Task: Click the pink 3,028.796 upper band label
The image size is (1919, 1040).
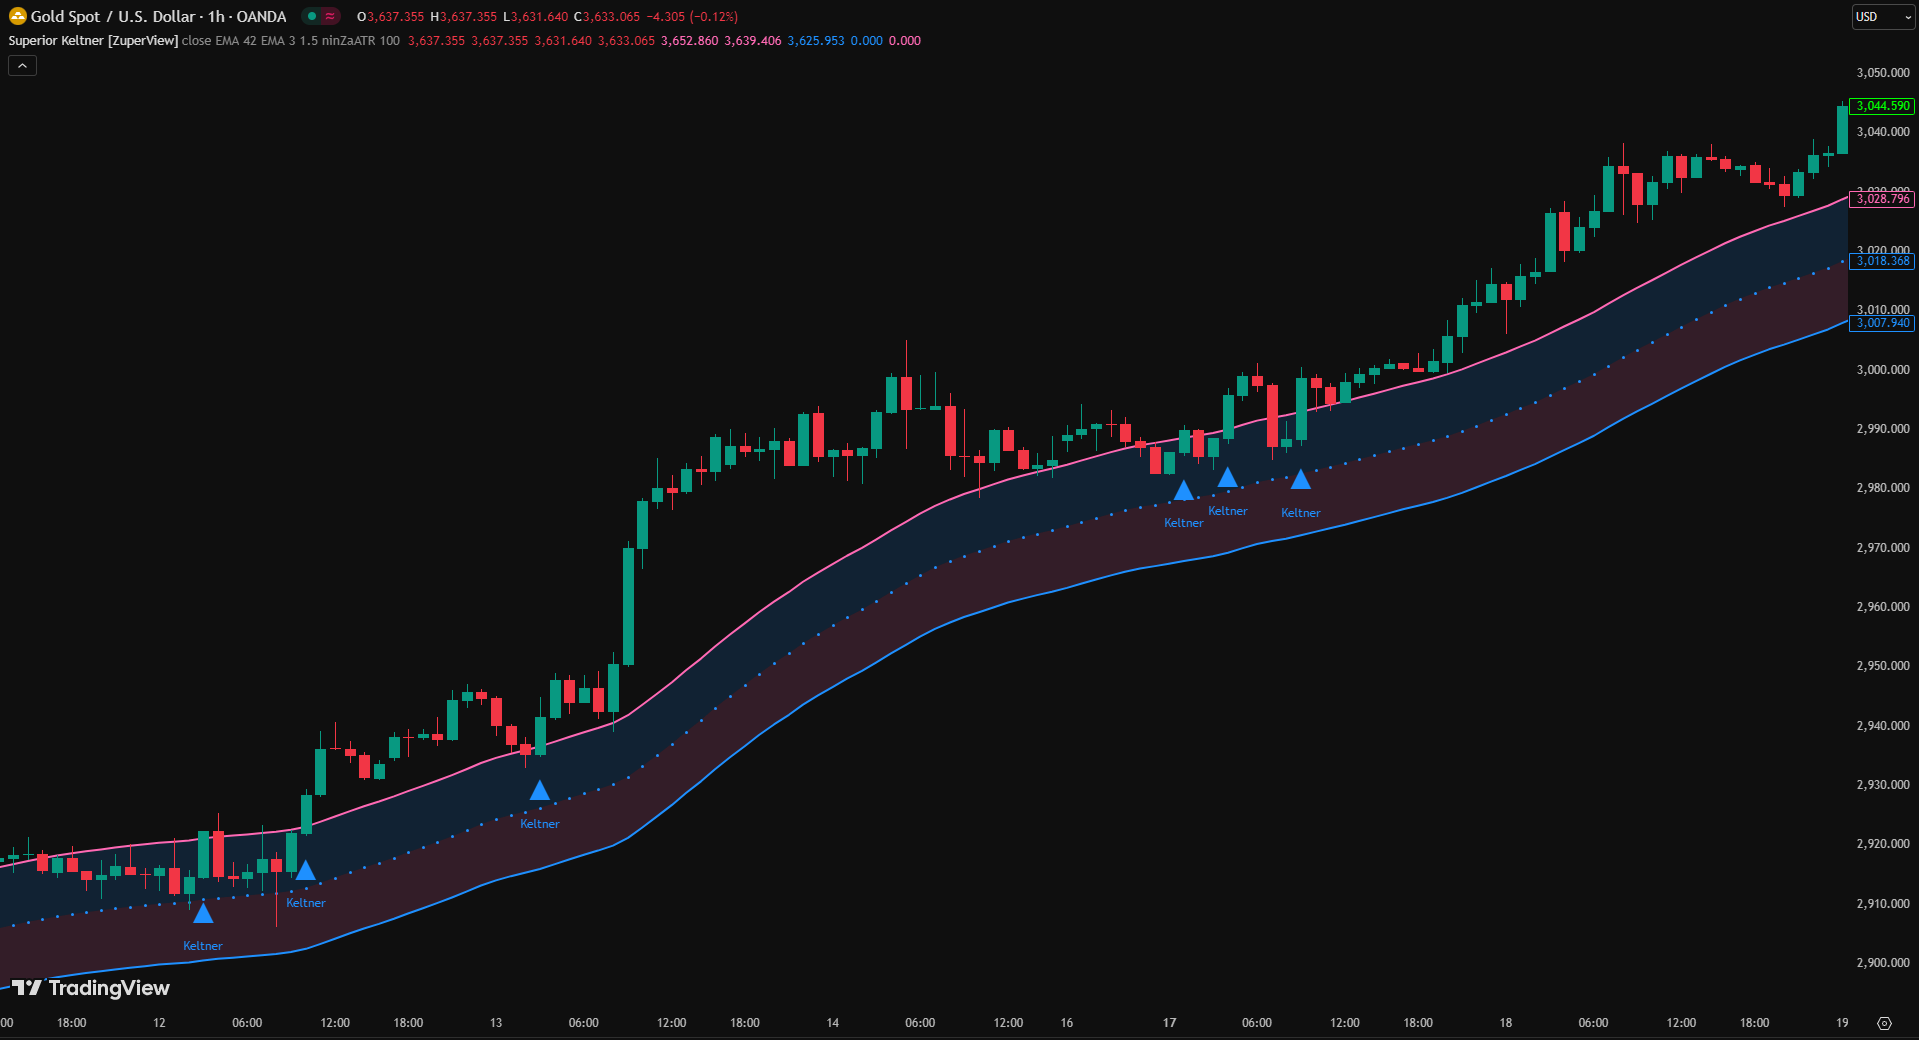Action: (x=1882, y=199)
